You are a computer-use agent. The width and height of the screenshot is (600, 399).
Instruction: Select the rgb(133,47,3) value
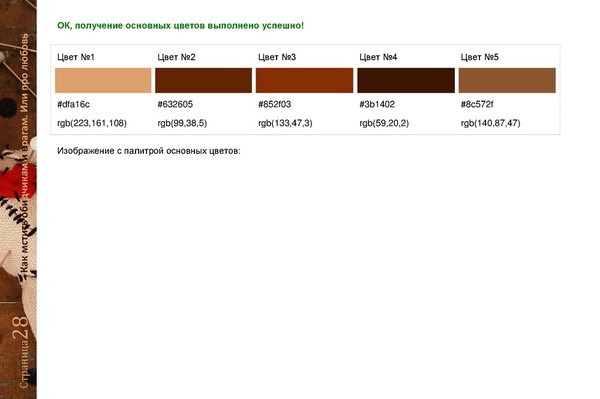pyautogui.click(x=285, y=123)
